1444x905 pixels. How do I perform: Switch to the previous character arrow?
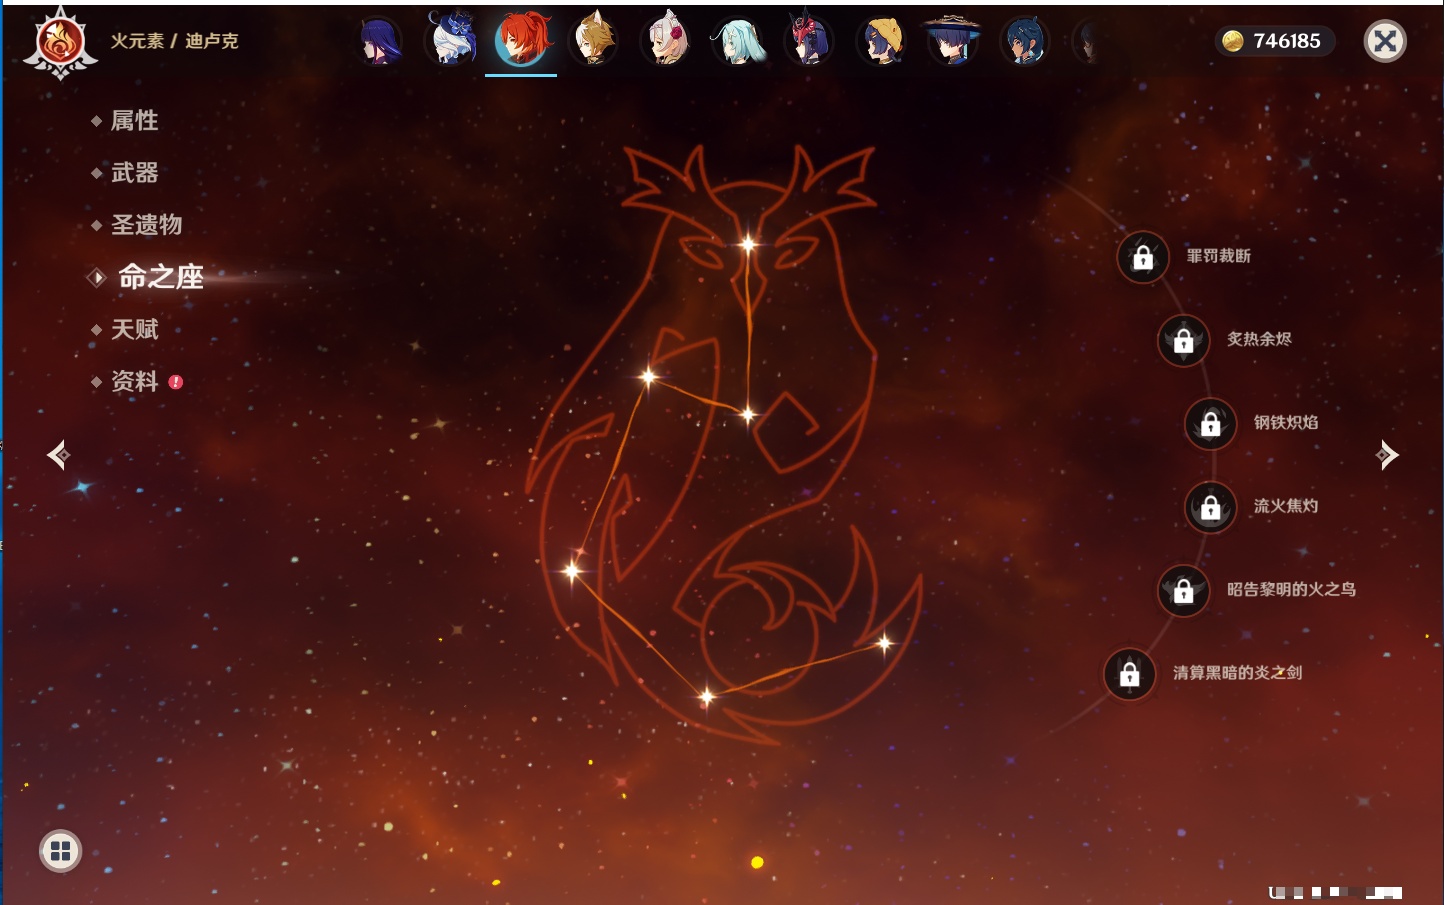pyautogui.click(x=58, y=455)
